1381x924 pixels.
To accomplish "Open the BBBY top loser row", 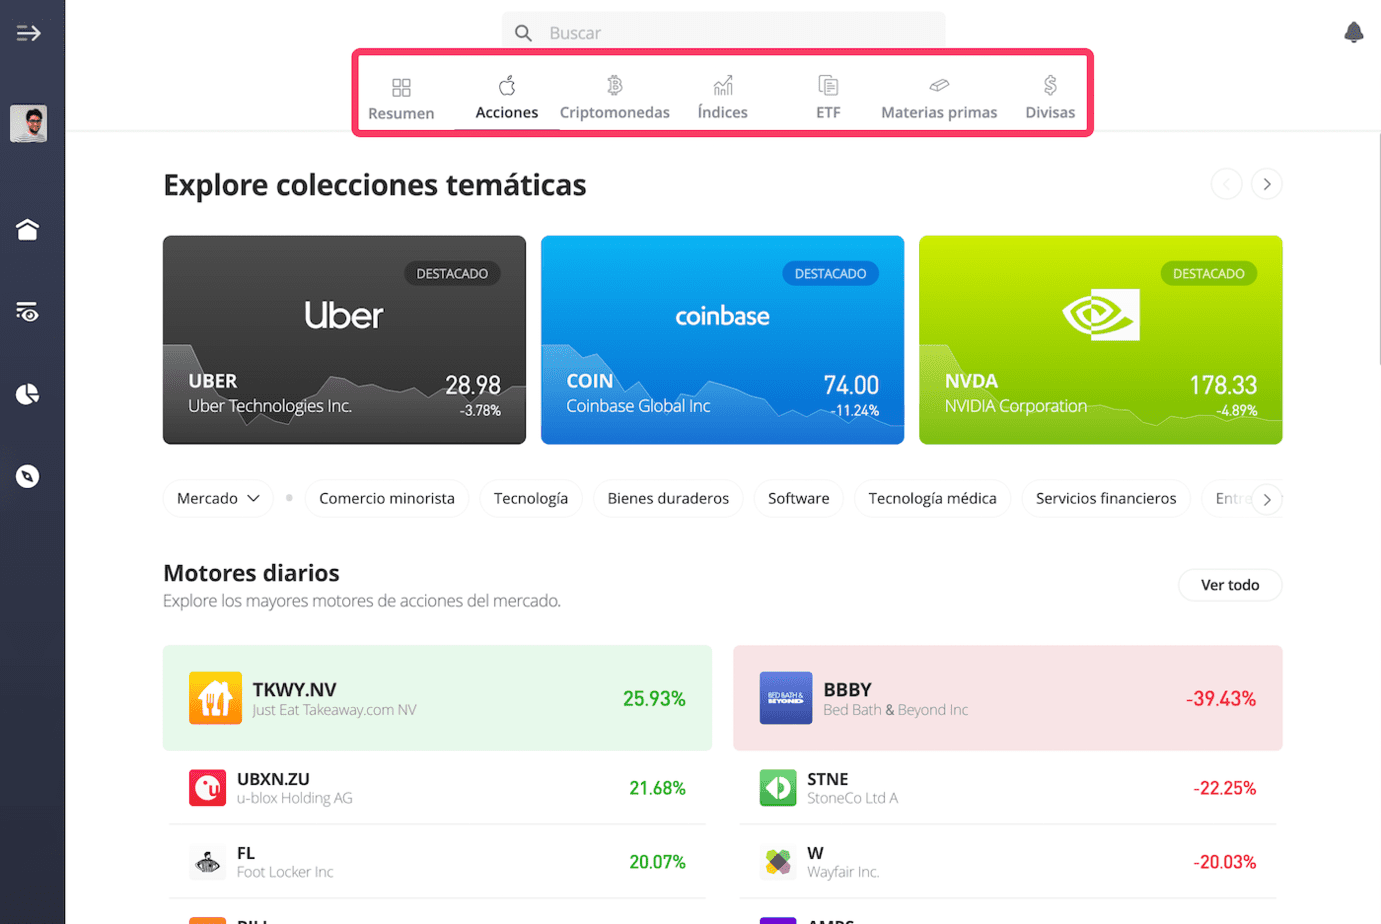I will tap(1008, 698).
